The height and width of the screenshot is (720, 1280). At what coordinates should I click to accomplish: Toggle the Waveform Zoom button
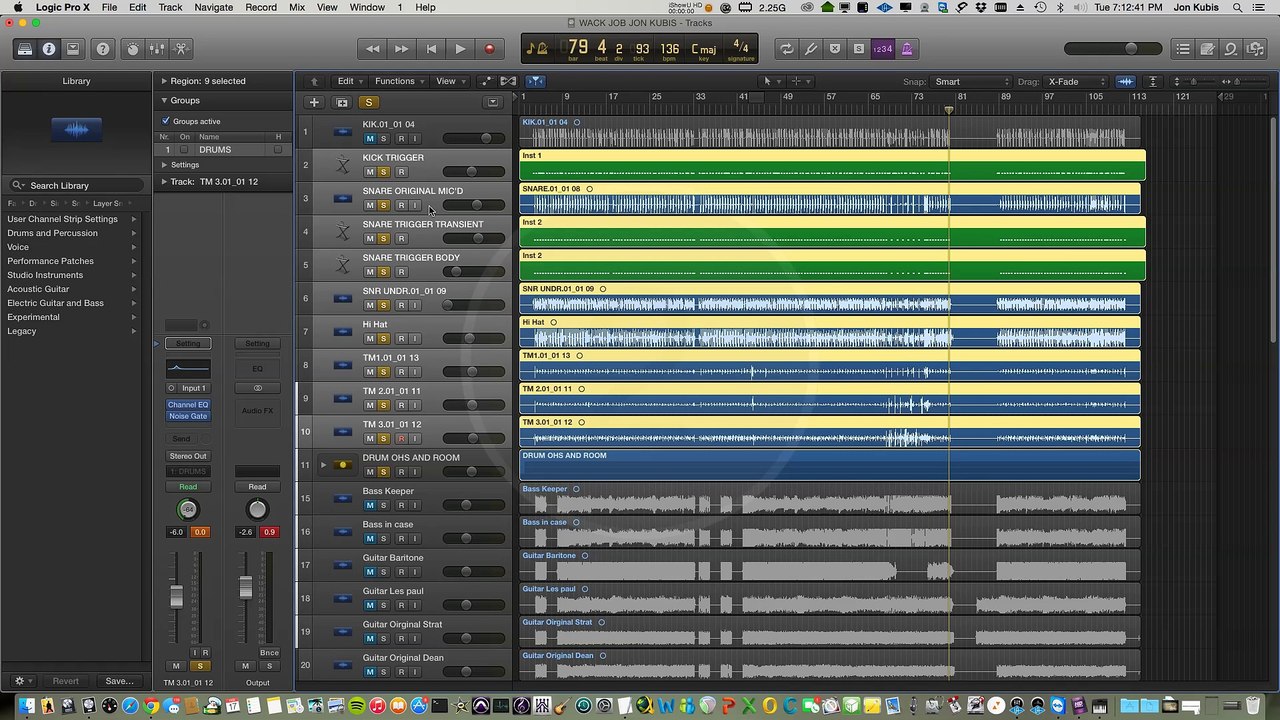click(1125, 81)
